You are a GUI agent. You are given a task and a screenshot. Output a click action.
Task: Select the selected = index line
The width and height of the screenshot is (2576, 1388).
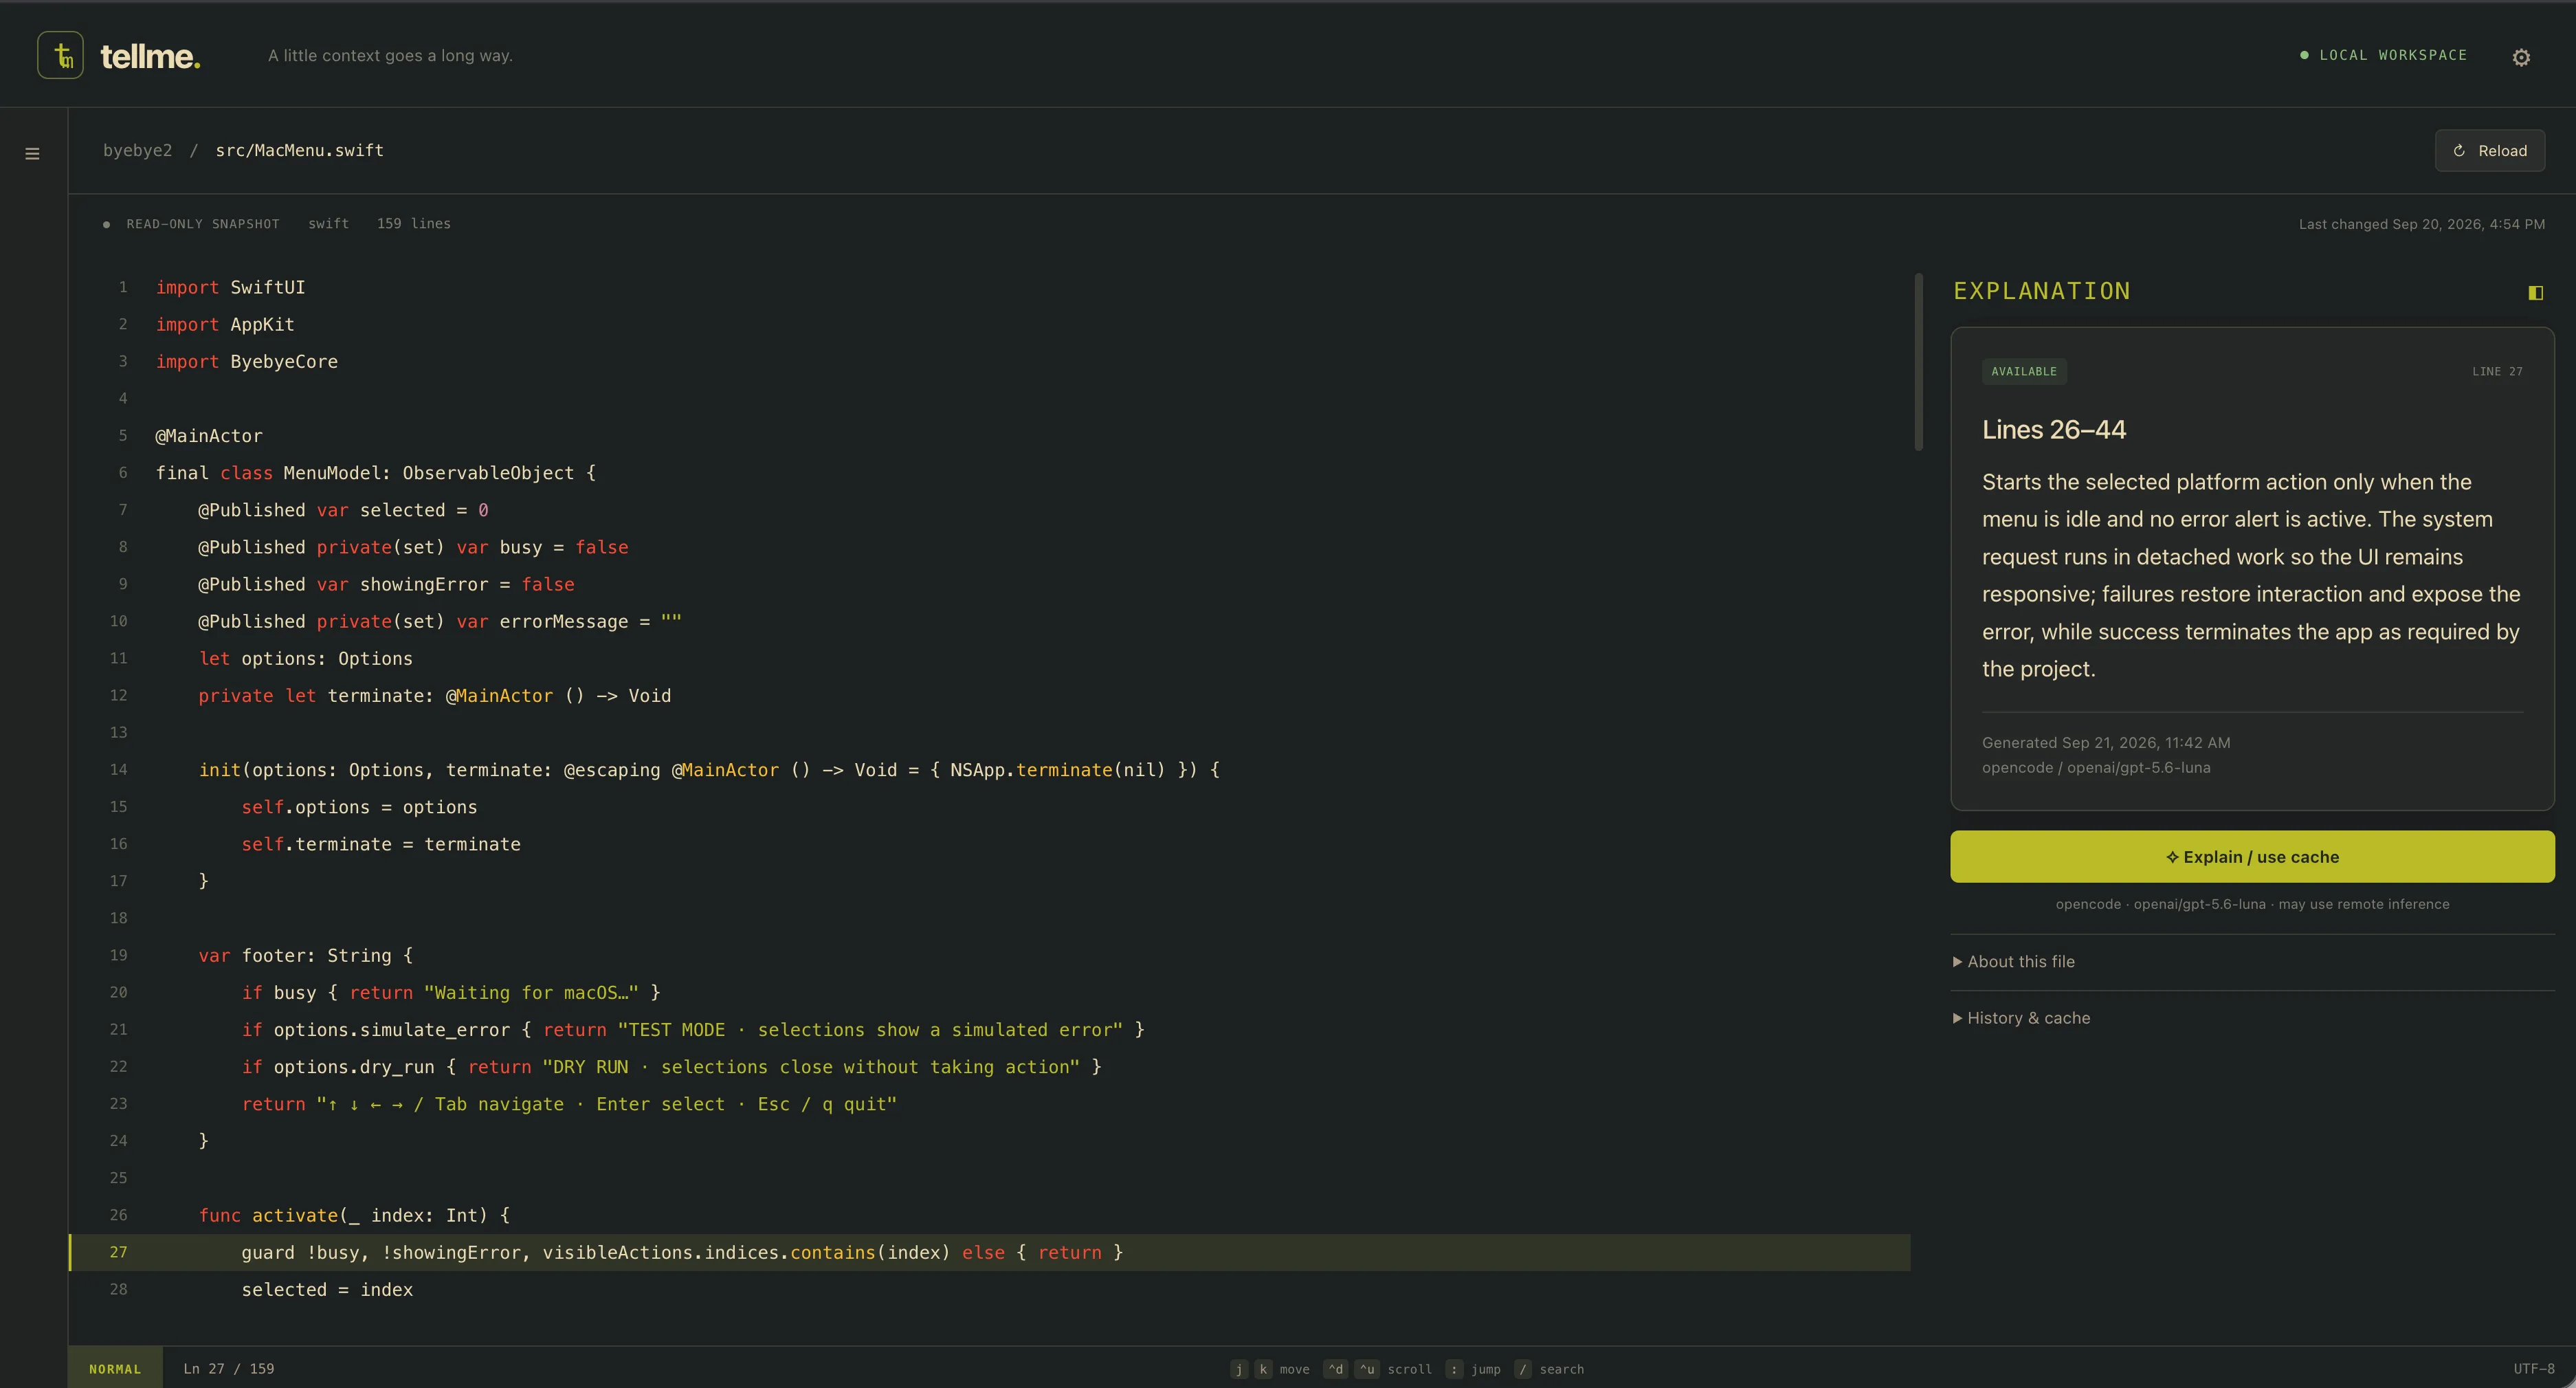[x=990, y=1290]
